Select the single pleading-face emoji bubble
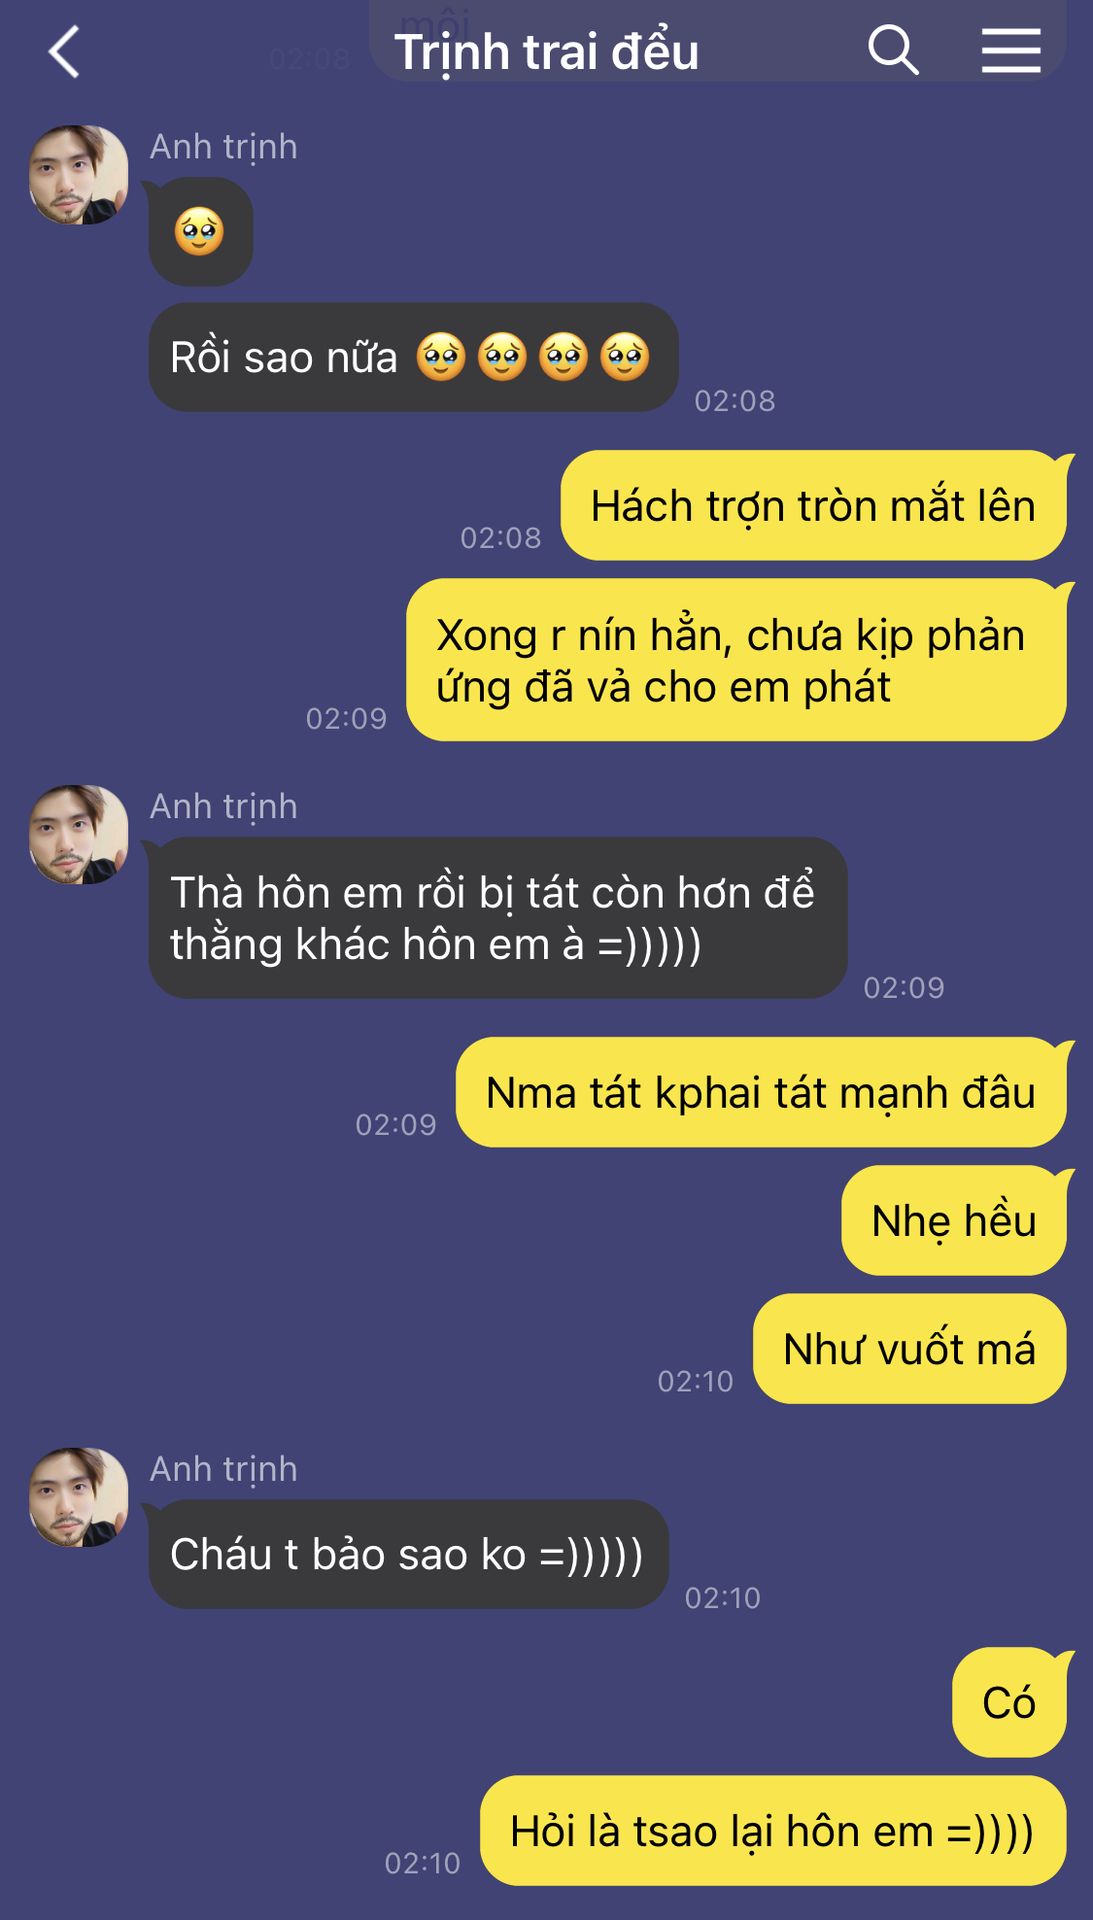 [x=200, y=232]
